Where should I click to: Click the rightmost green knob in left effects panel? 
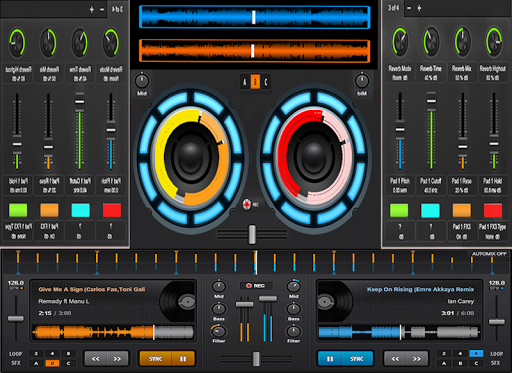coord(111,43)
